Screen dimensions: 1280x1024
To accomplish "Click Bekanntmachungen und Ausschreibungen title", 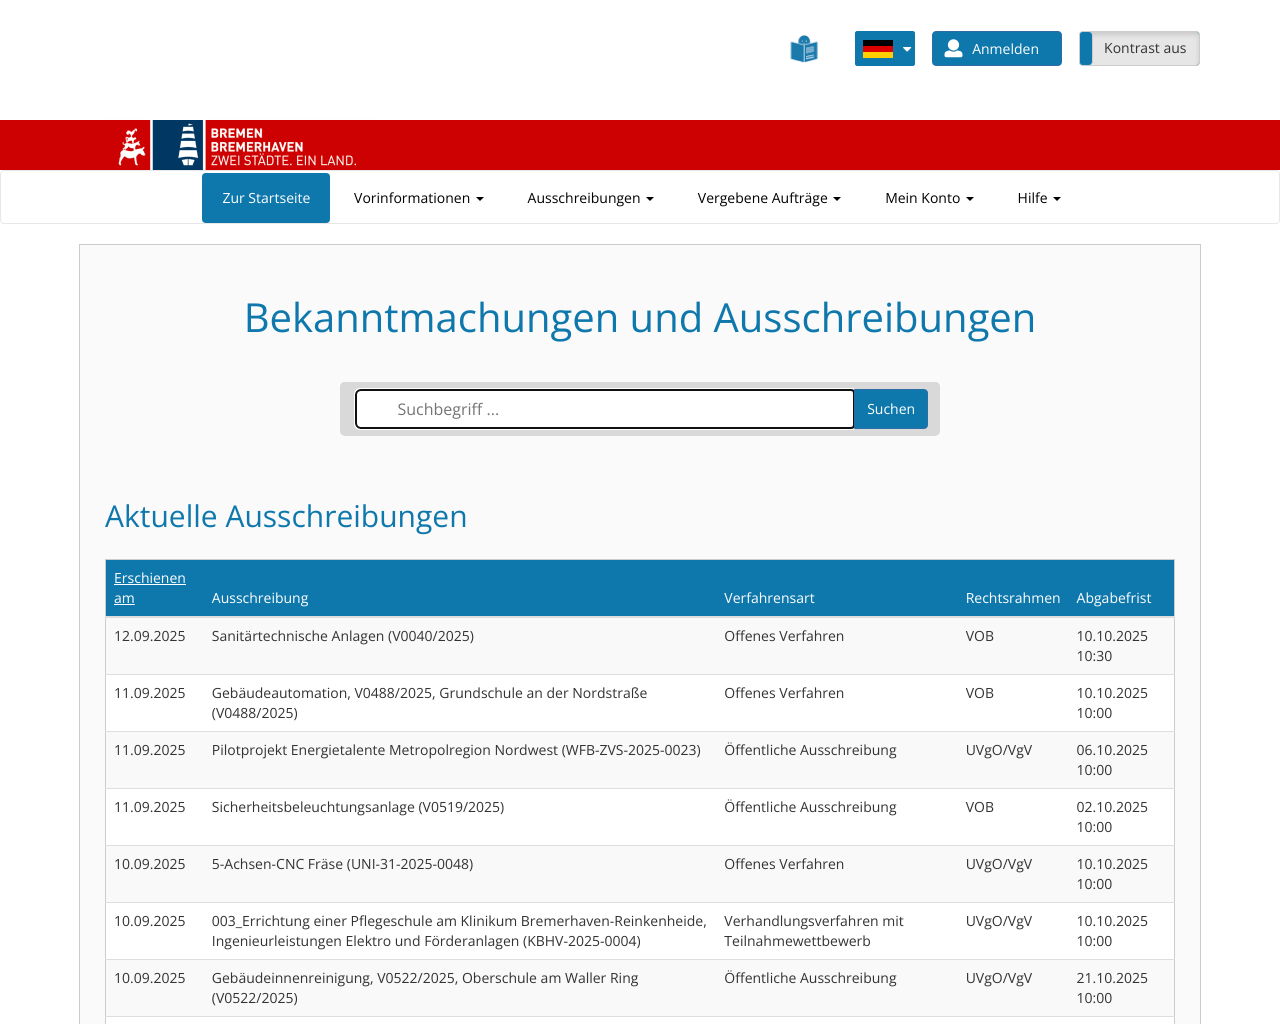I will pyautogui.click(x=640, y=318).
